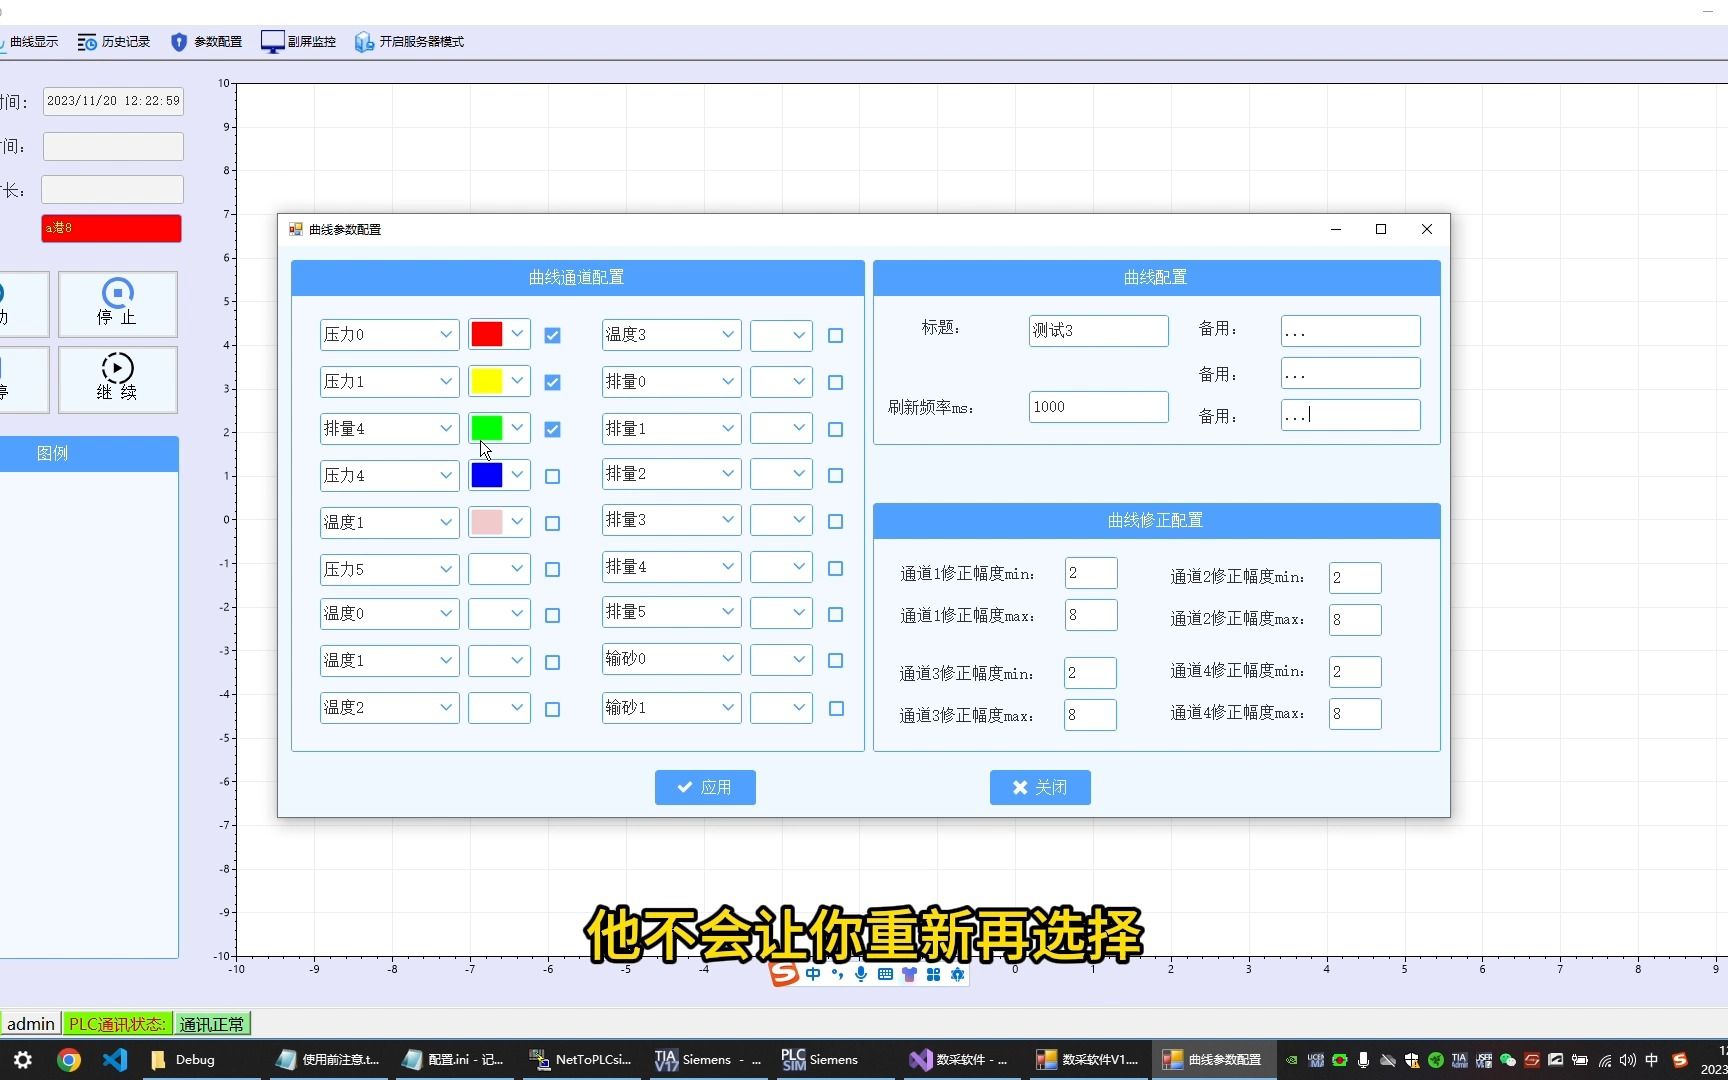Viewport: 1728px width, 1080px height.
Task: Click the Wi-Fi network icon in system tray
Action: click(1604, 1060)
